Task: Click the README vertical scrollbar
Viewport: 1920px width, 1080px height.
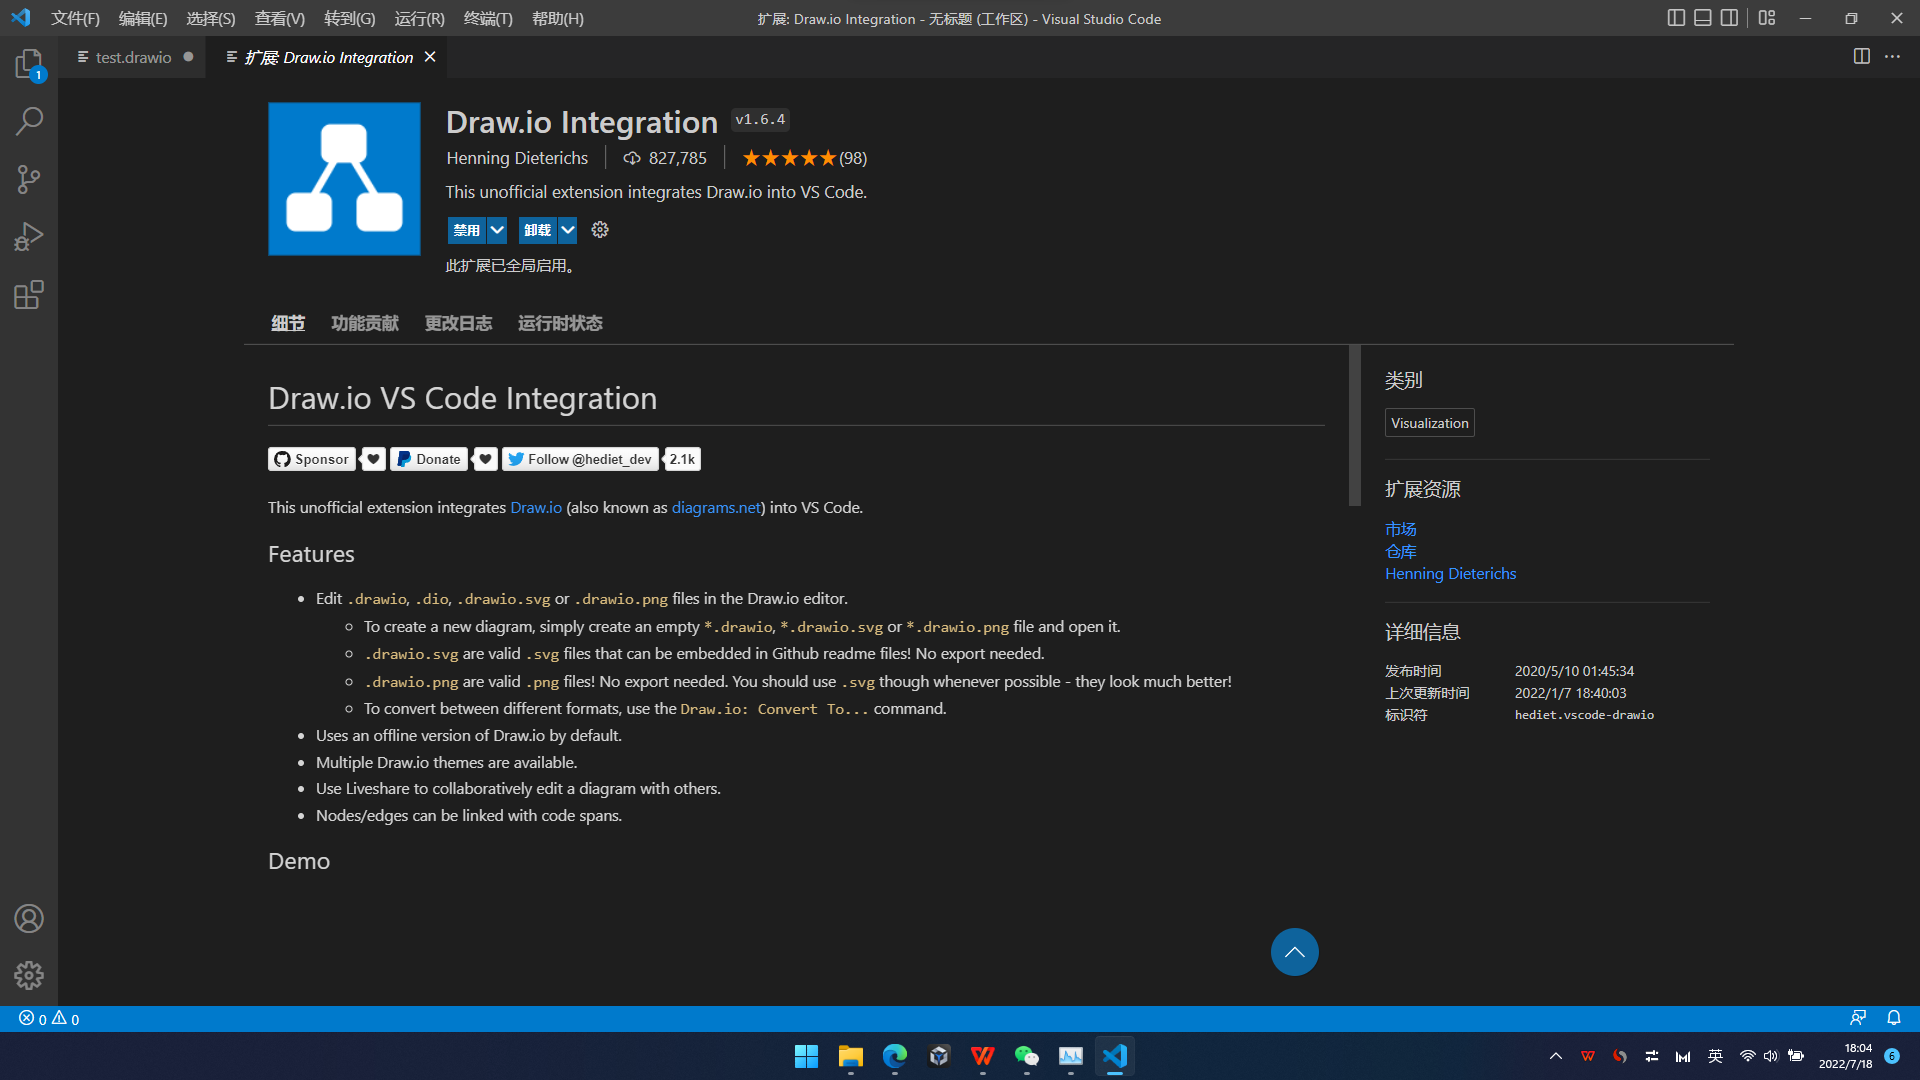Action: 1354,425
